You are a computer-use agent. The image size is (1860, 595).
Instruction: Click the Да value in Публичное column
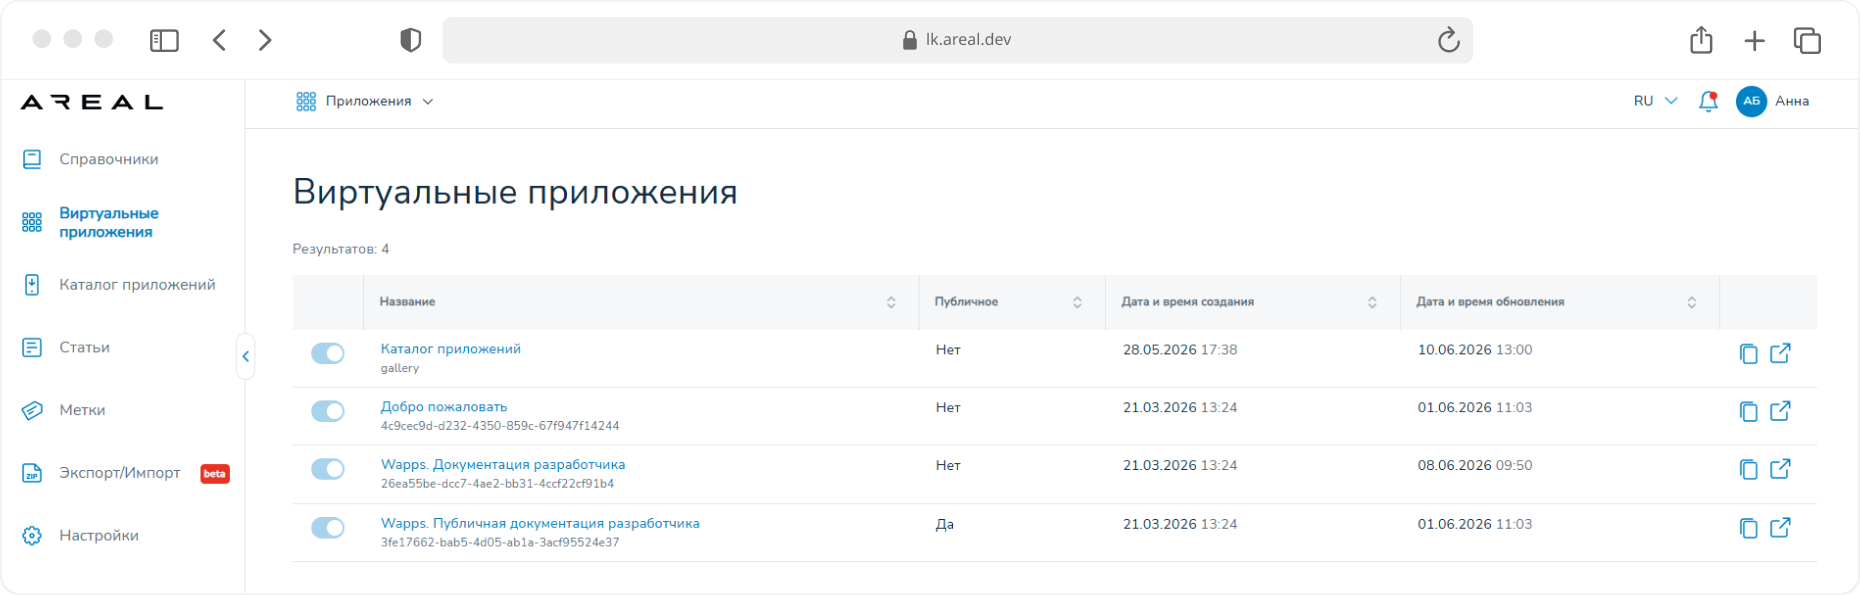click(x=944, y=524)
